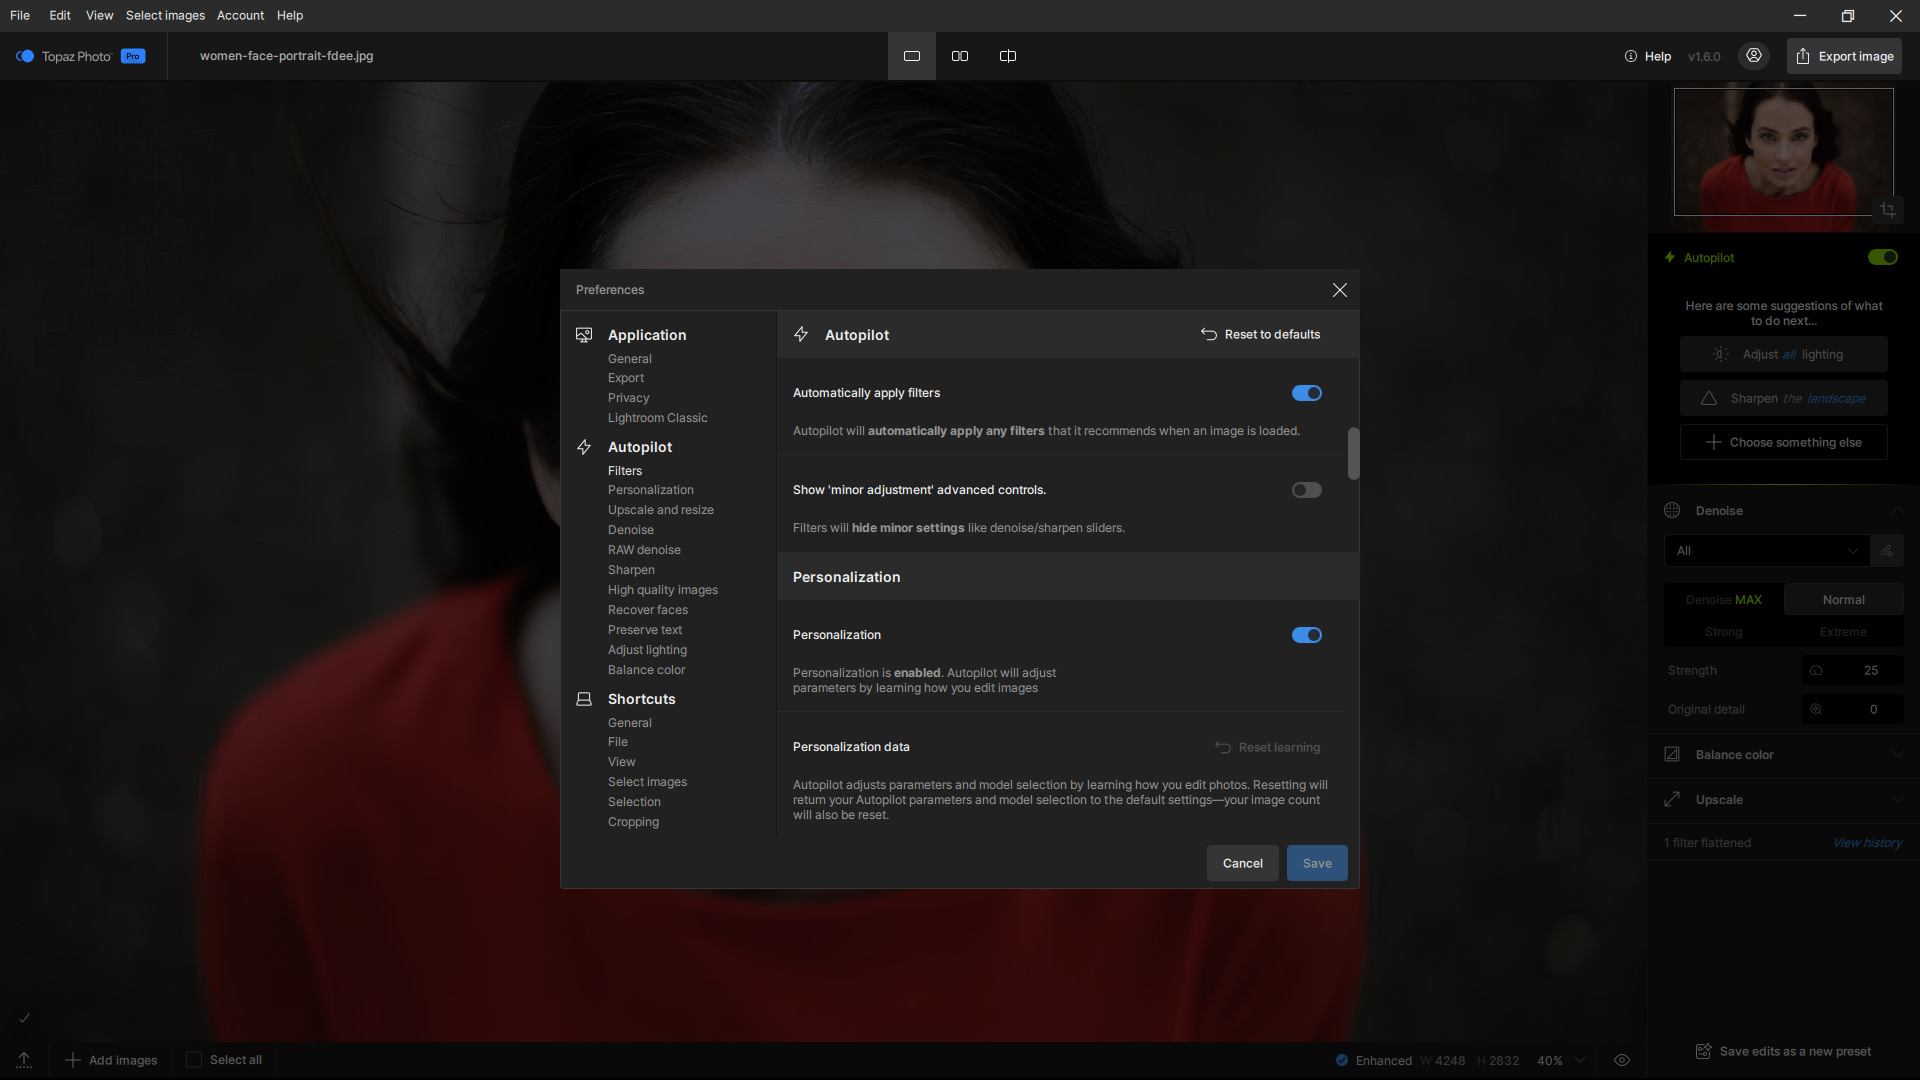Select the Strong denoise model
The width and height of the screenshot is (1920, 1080).
[1724, 632]
